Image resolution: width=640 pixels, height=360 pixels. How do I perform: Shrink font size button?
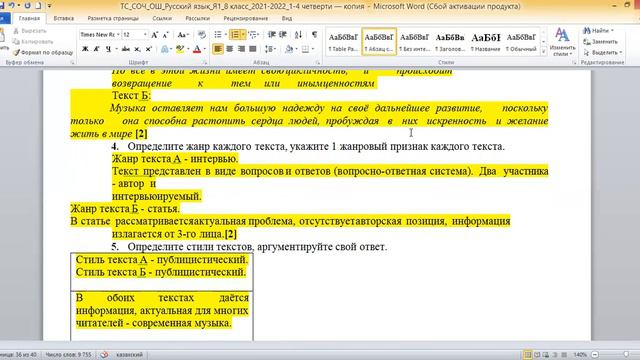(x=166, y=35)
